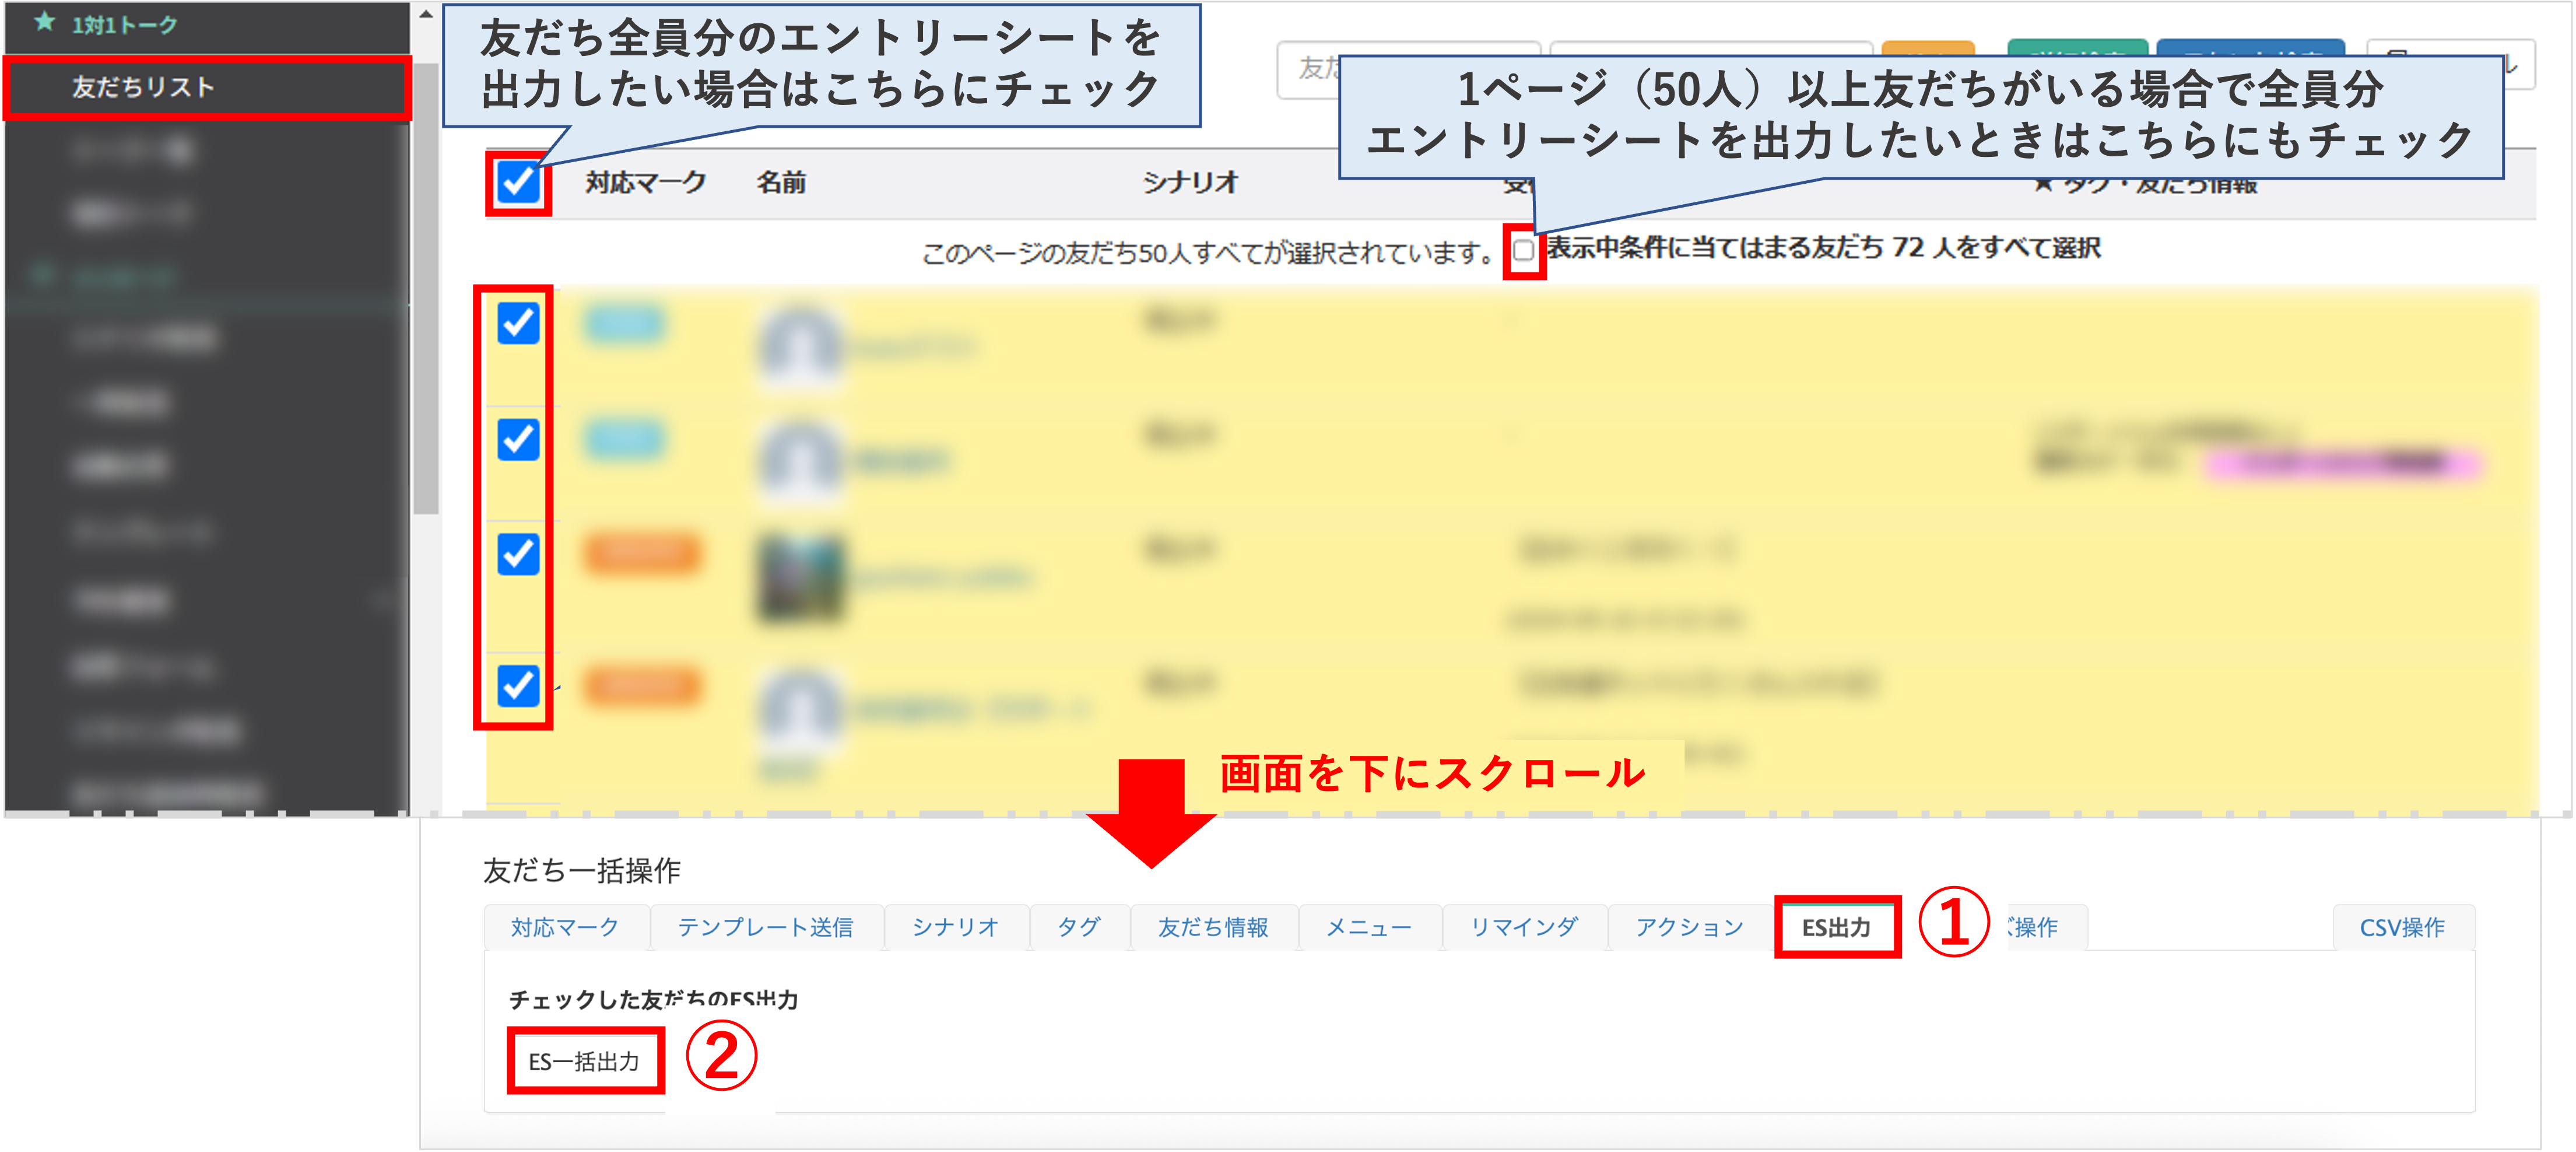
Task: Uncheck the third friend row checkbox
Action: 518,554
